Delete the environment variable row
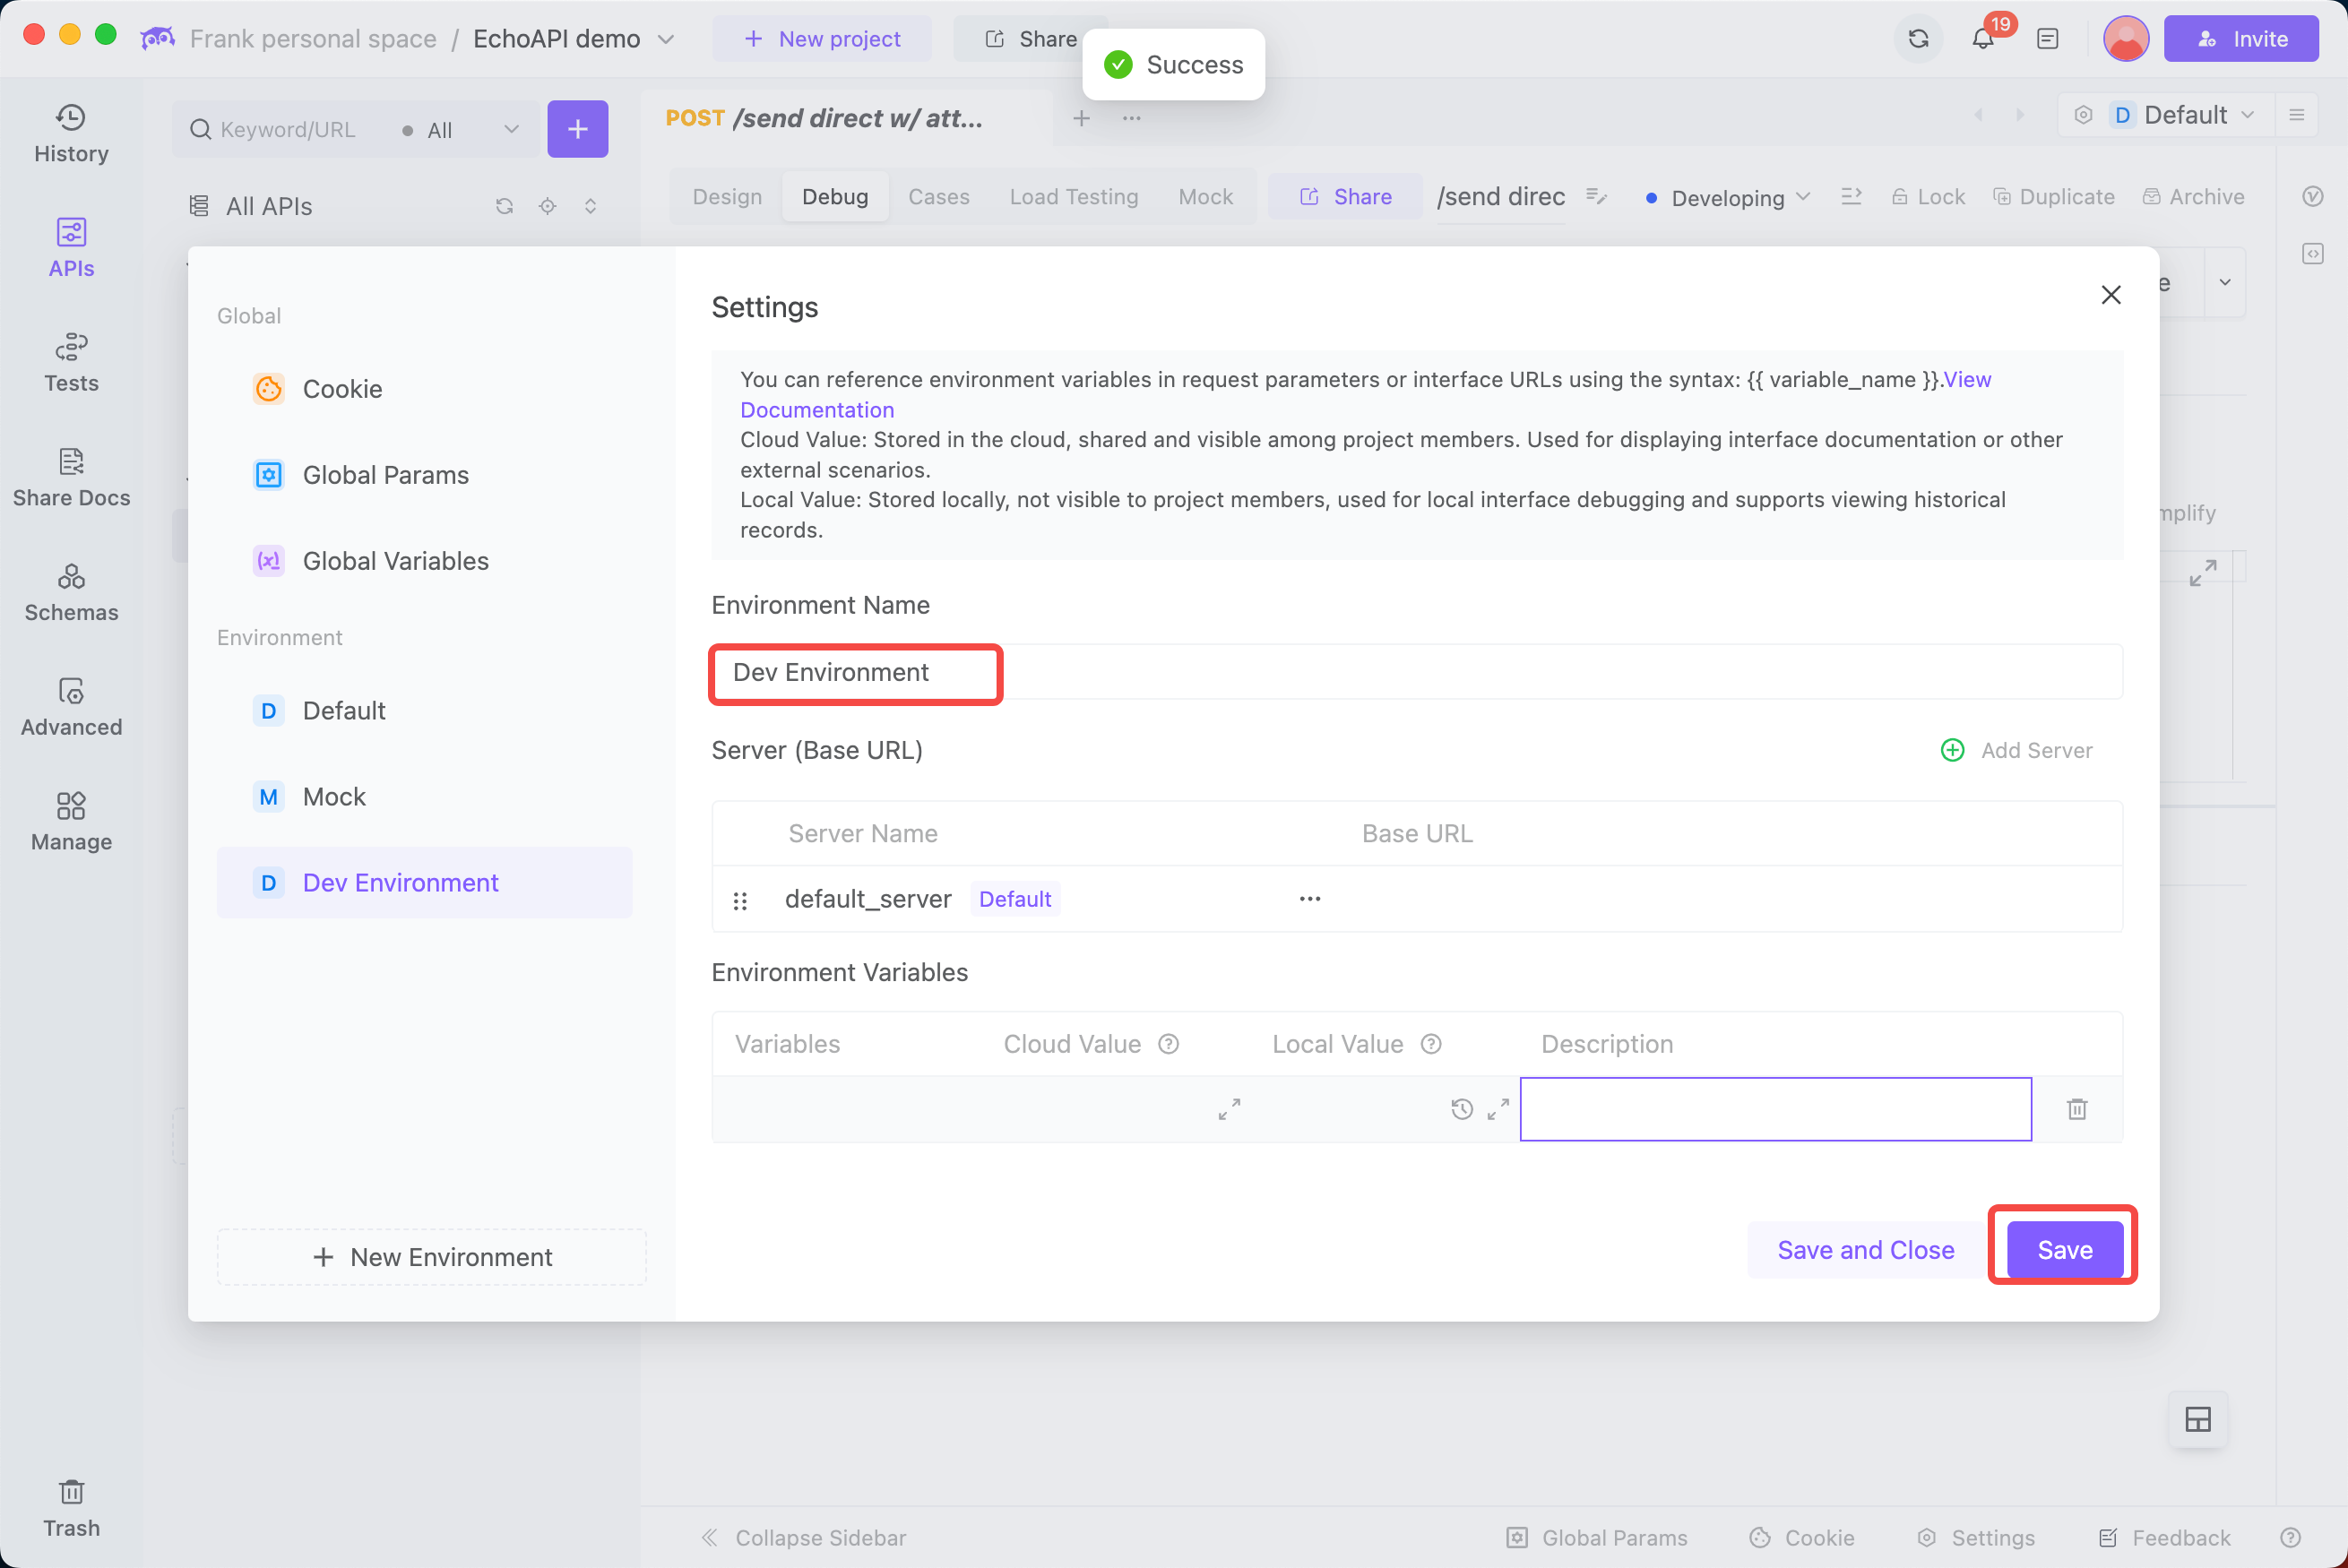The width and height of the screenshot is (2348, 1568). coord(2077,1109)
